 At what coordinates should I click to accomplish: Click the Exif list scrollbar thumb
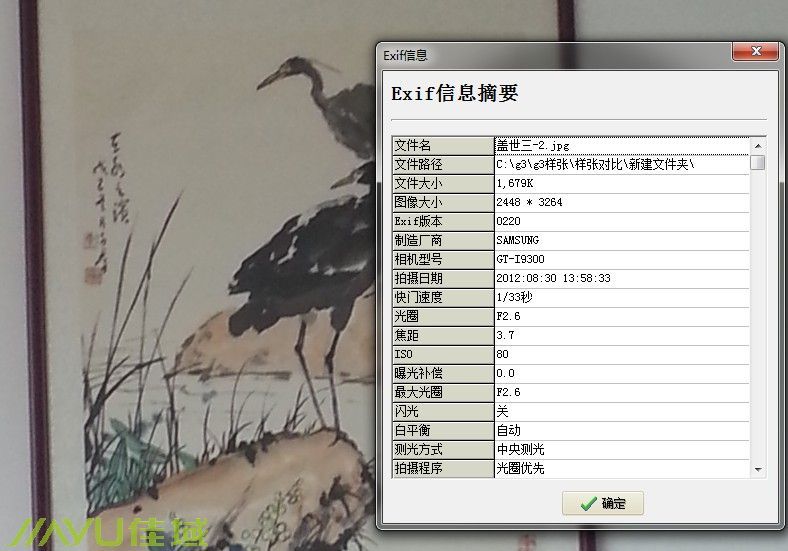coord(758,163)
